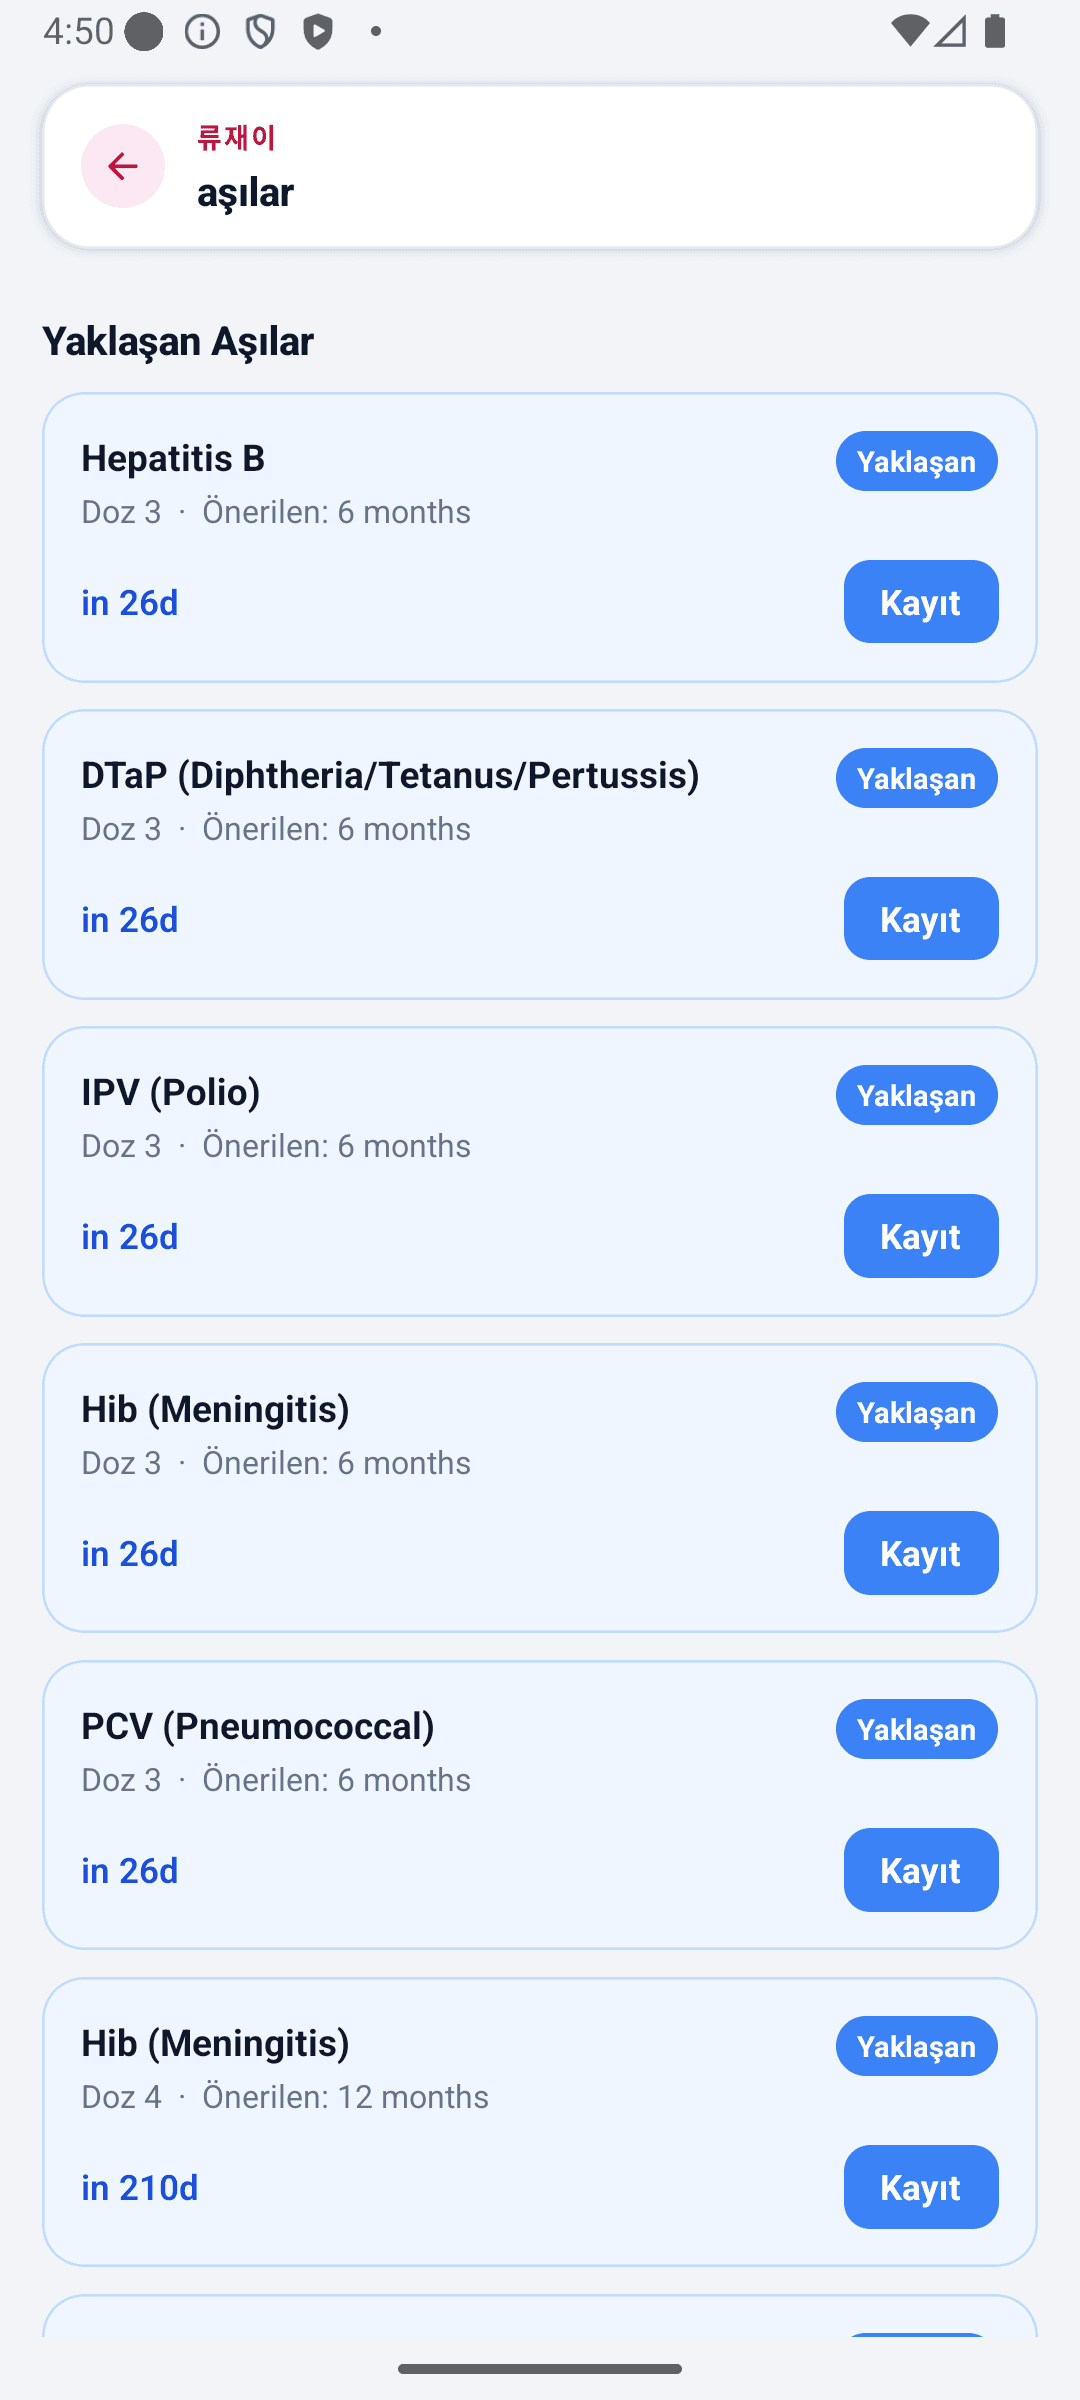
Task: Tap the cellular signal icon
Action: point(951,31)
